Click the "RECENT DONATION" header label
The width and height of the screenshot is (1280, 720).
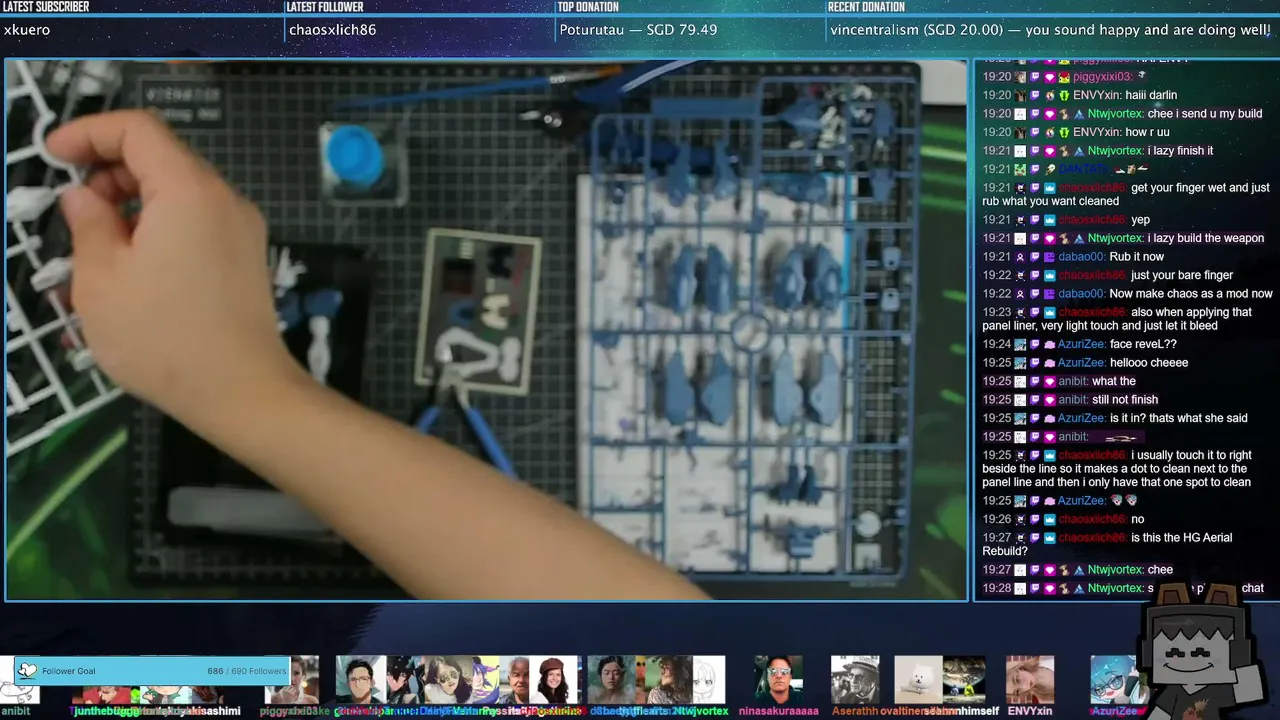pos(867,7)
